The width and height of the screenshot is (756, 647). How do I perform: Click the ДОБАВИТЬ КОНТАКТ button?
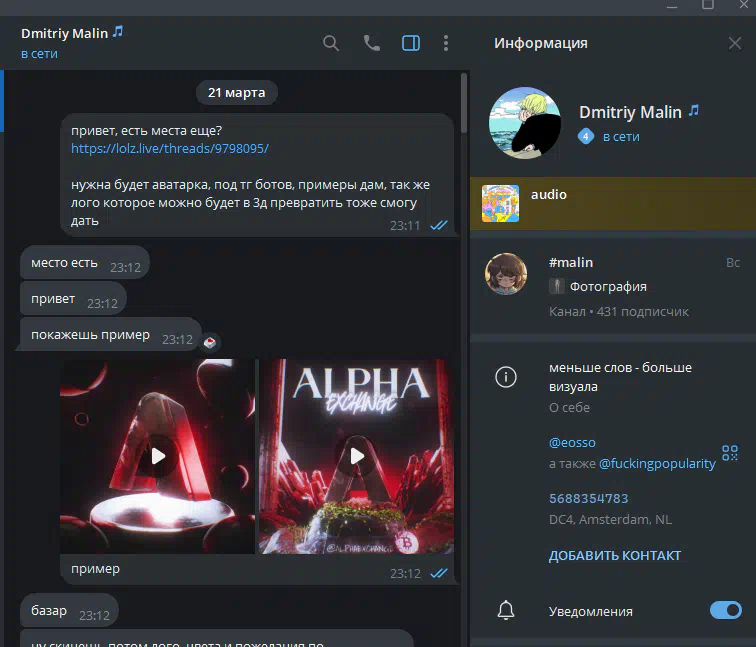[615, 555]
